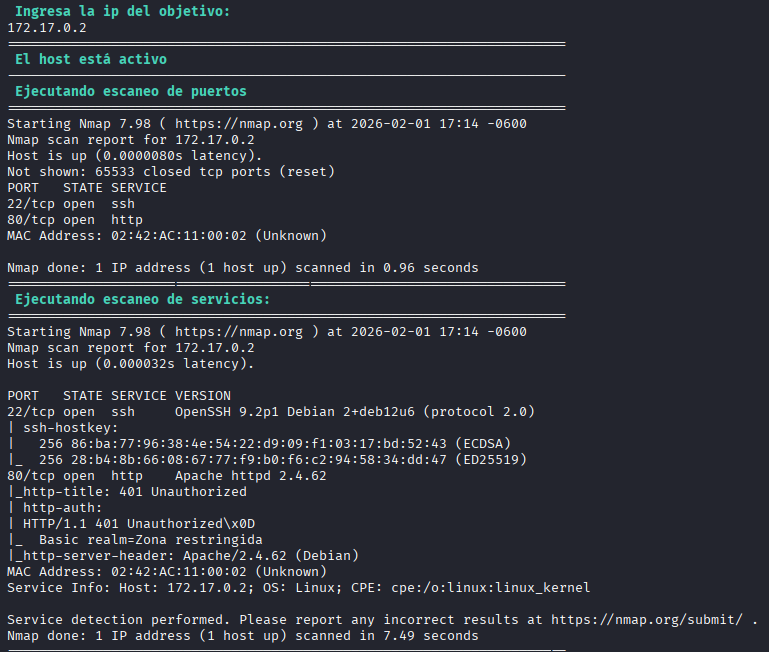The height and width of the screenshot is (652, 769).
Task: Click the http-server-header Apache/2.4.62 (Debian) line
Action: (x=183, y=556)
